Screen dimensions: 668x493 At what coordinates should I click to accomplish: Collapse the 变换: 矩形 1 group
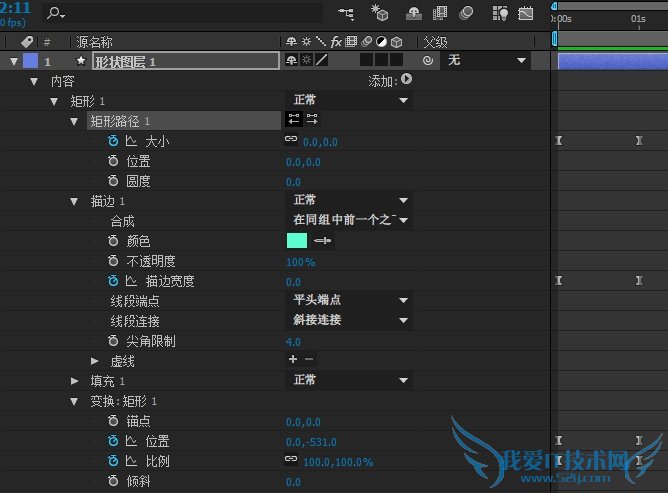74,401
